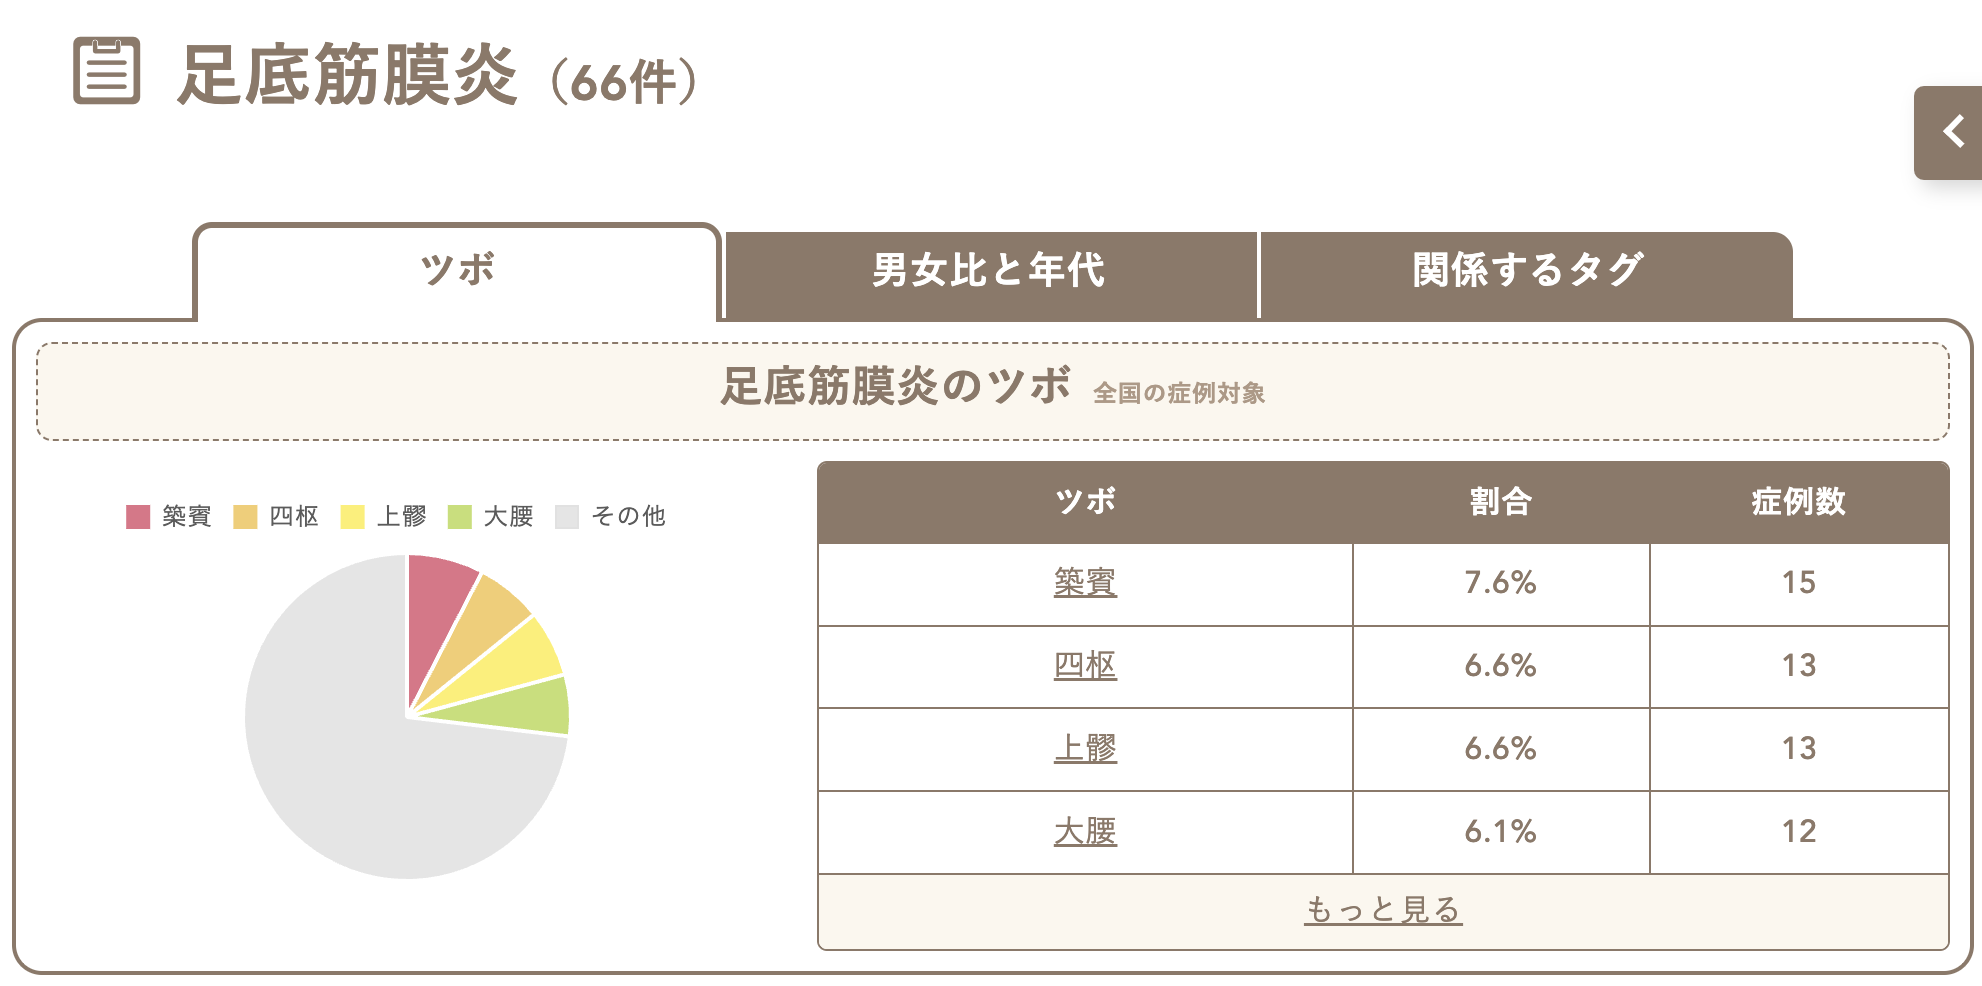The image size is (1982, 986).
Task: Toggle 築賓 pink legend swatch
Action: [138, 517]
